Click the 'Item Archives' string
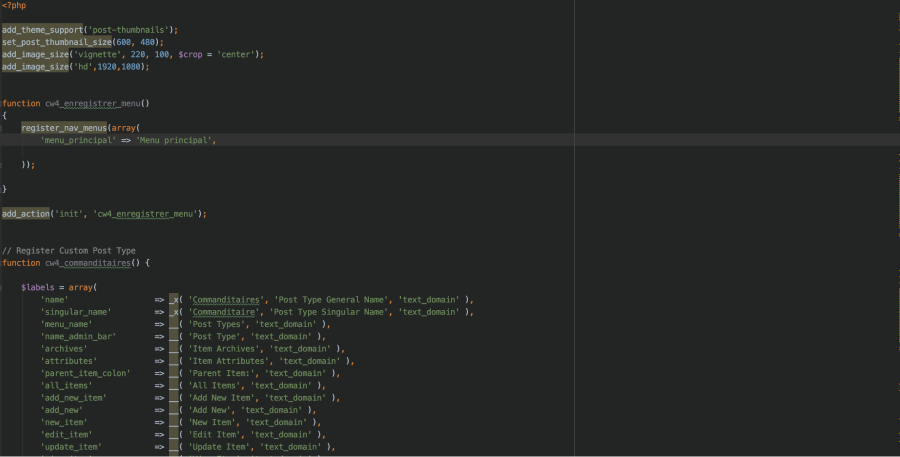 (227, 348)
